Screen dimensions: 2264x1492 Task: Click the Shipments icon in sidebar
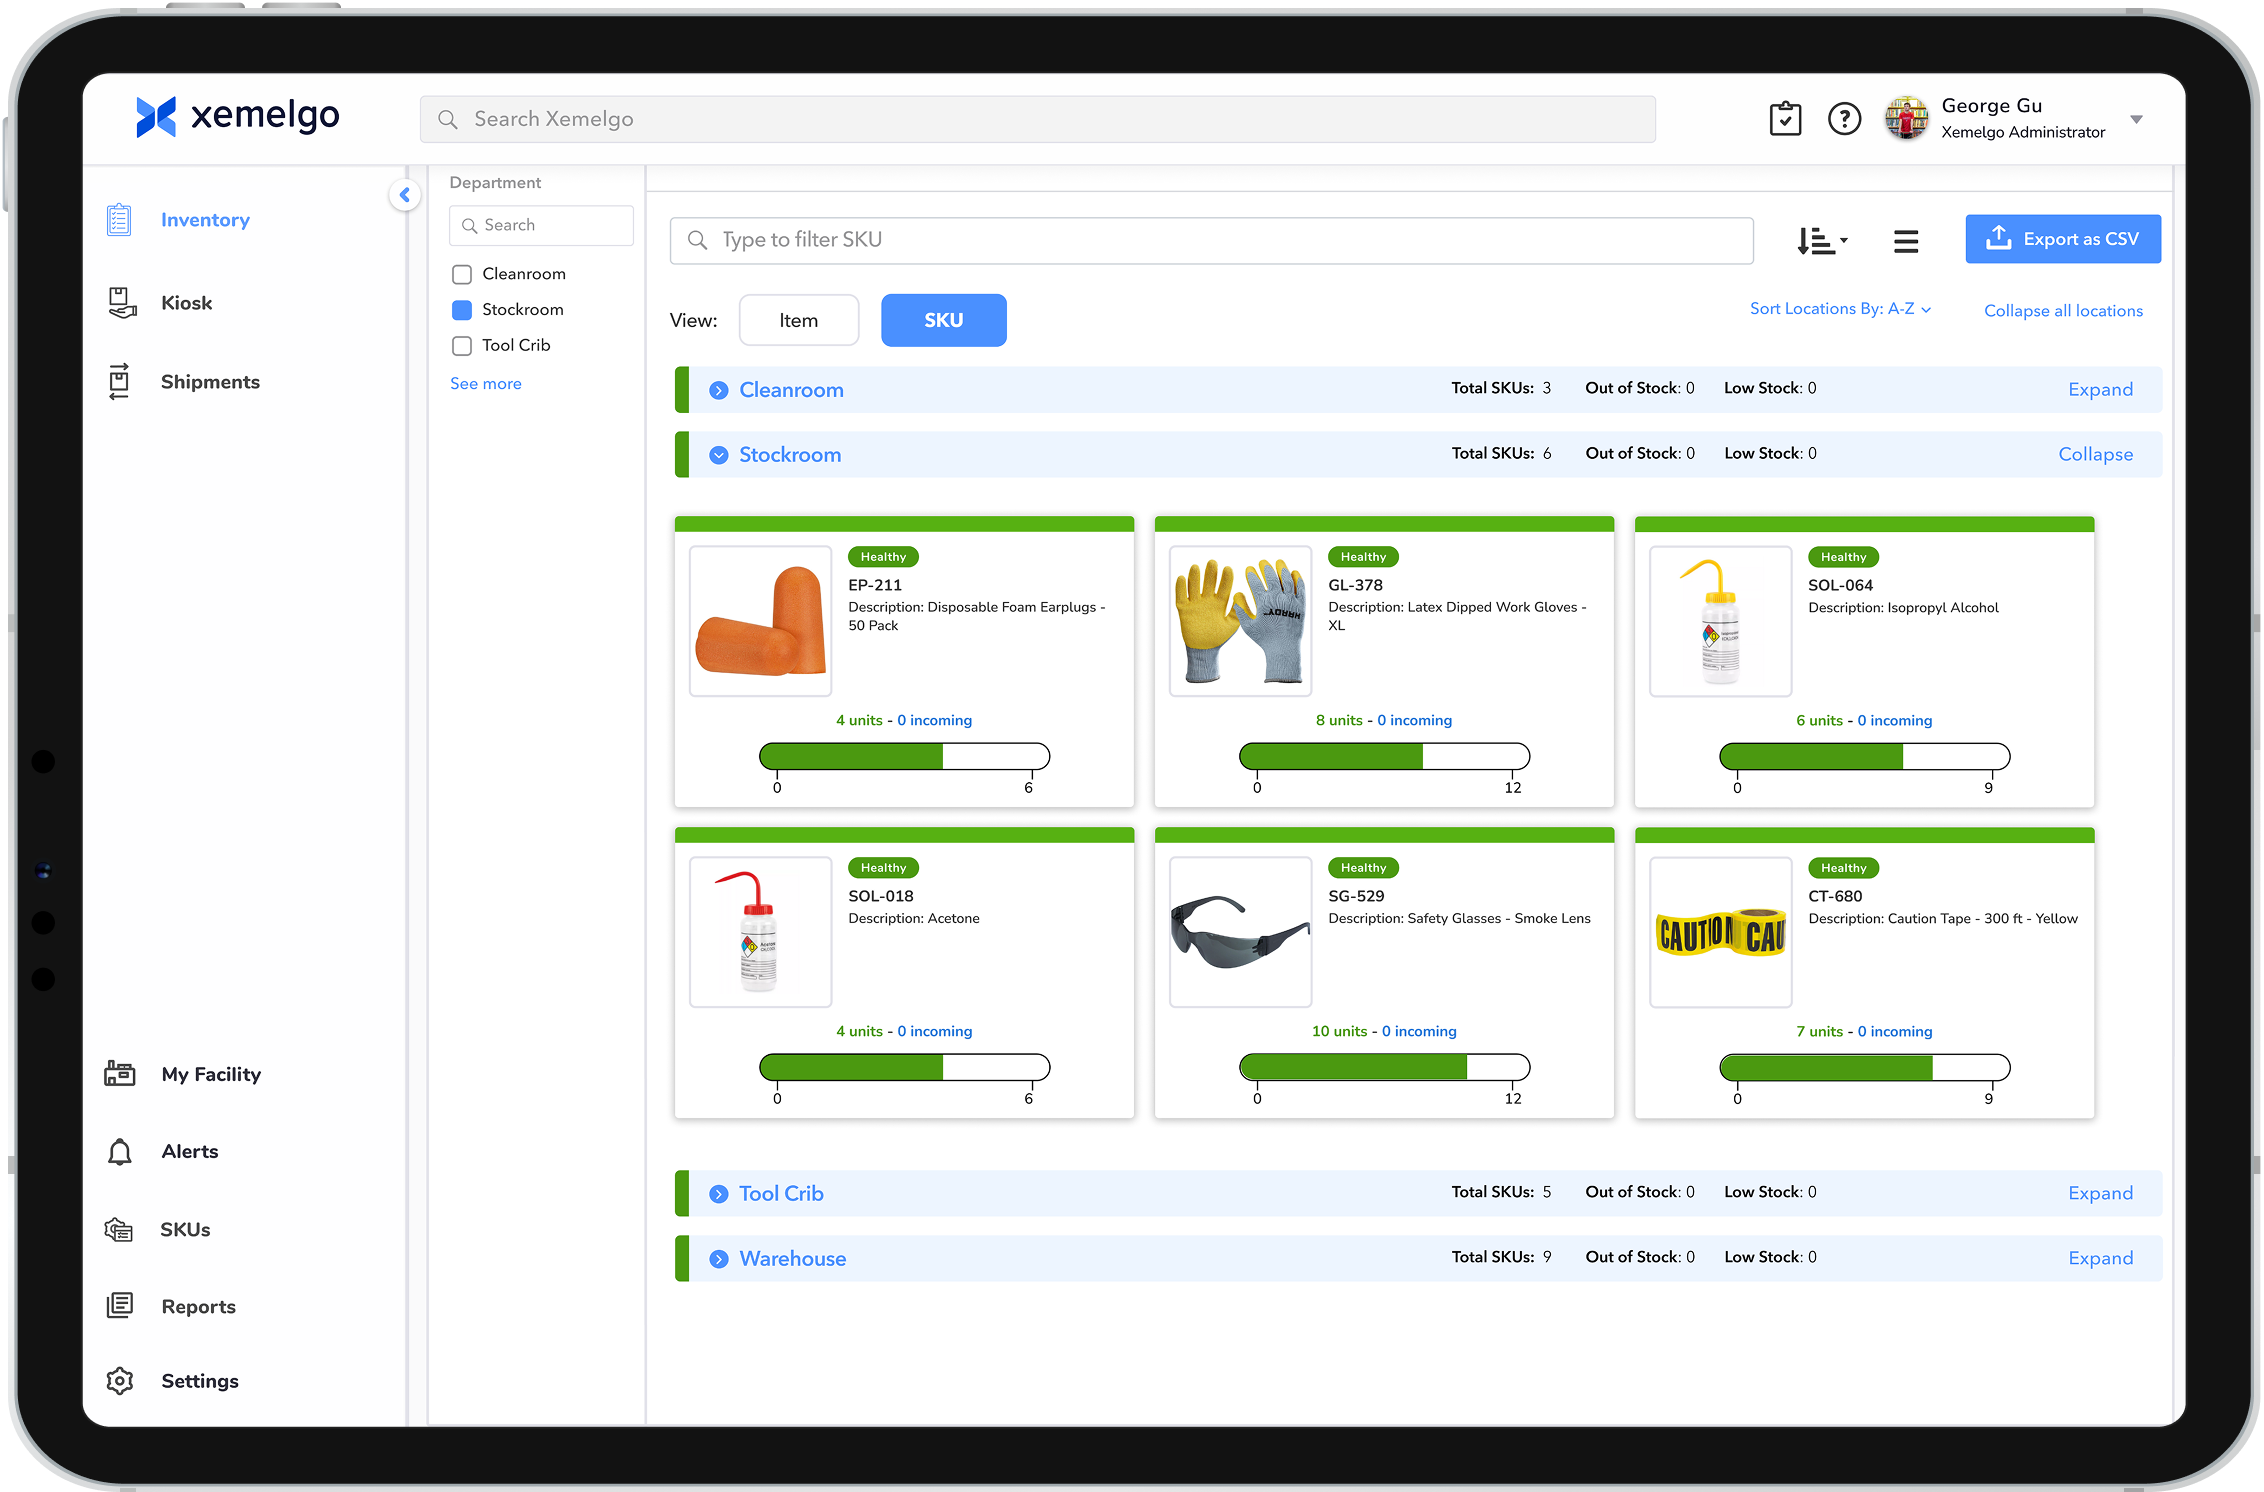point(119,382)
